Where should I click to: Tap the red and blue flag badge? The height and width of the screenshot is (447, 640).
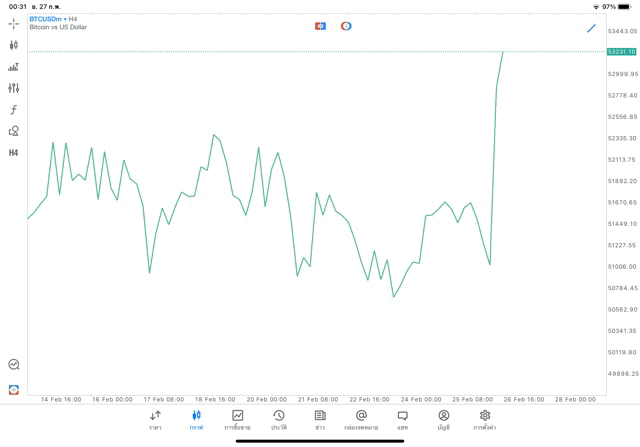(320, 26)
